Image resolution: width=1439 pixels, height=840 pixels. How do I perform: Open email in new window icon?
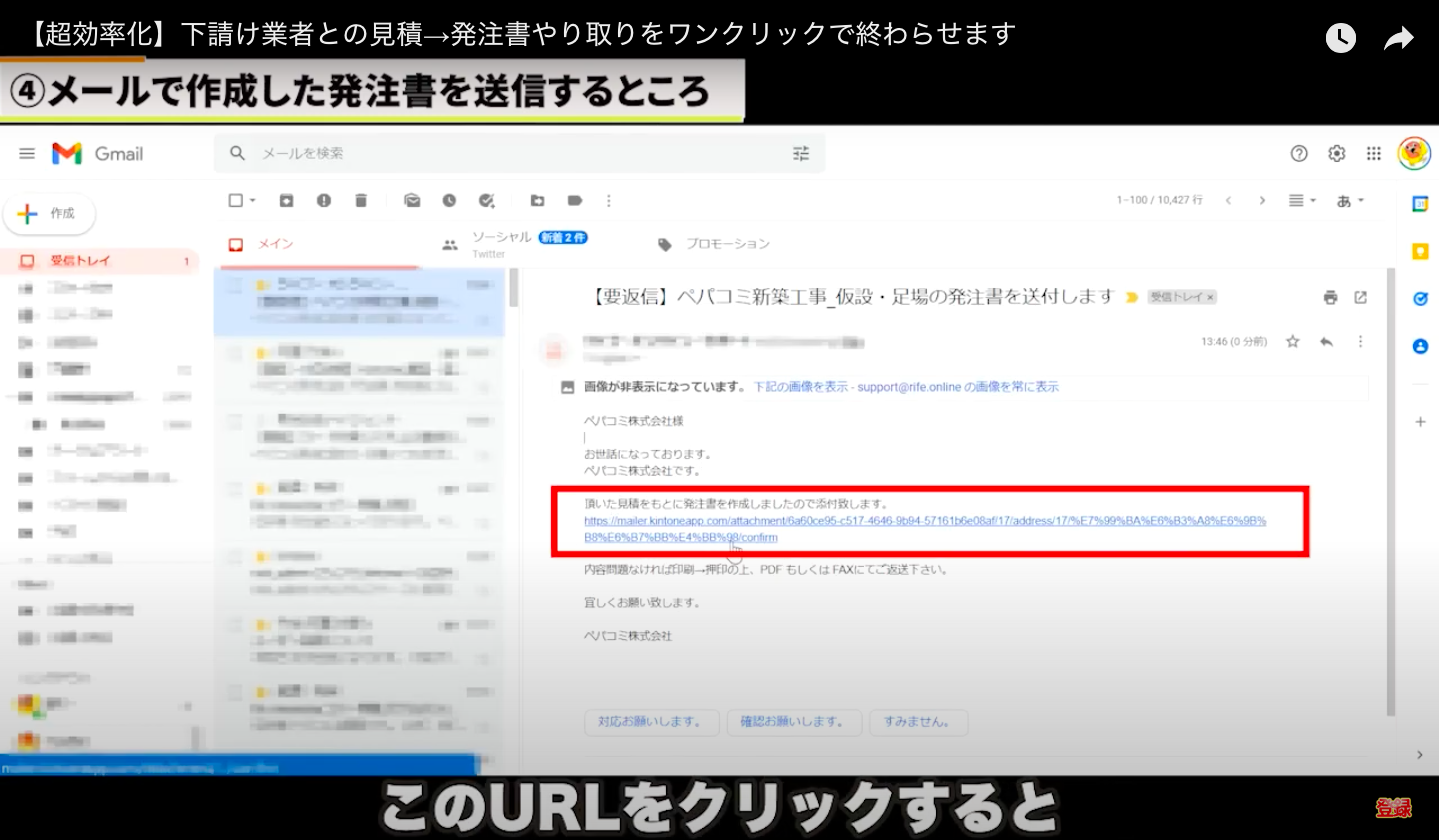pyautogui.click(x=1360, y=297)
